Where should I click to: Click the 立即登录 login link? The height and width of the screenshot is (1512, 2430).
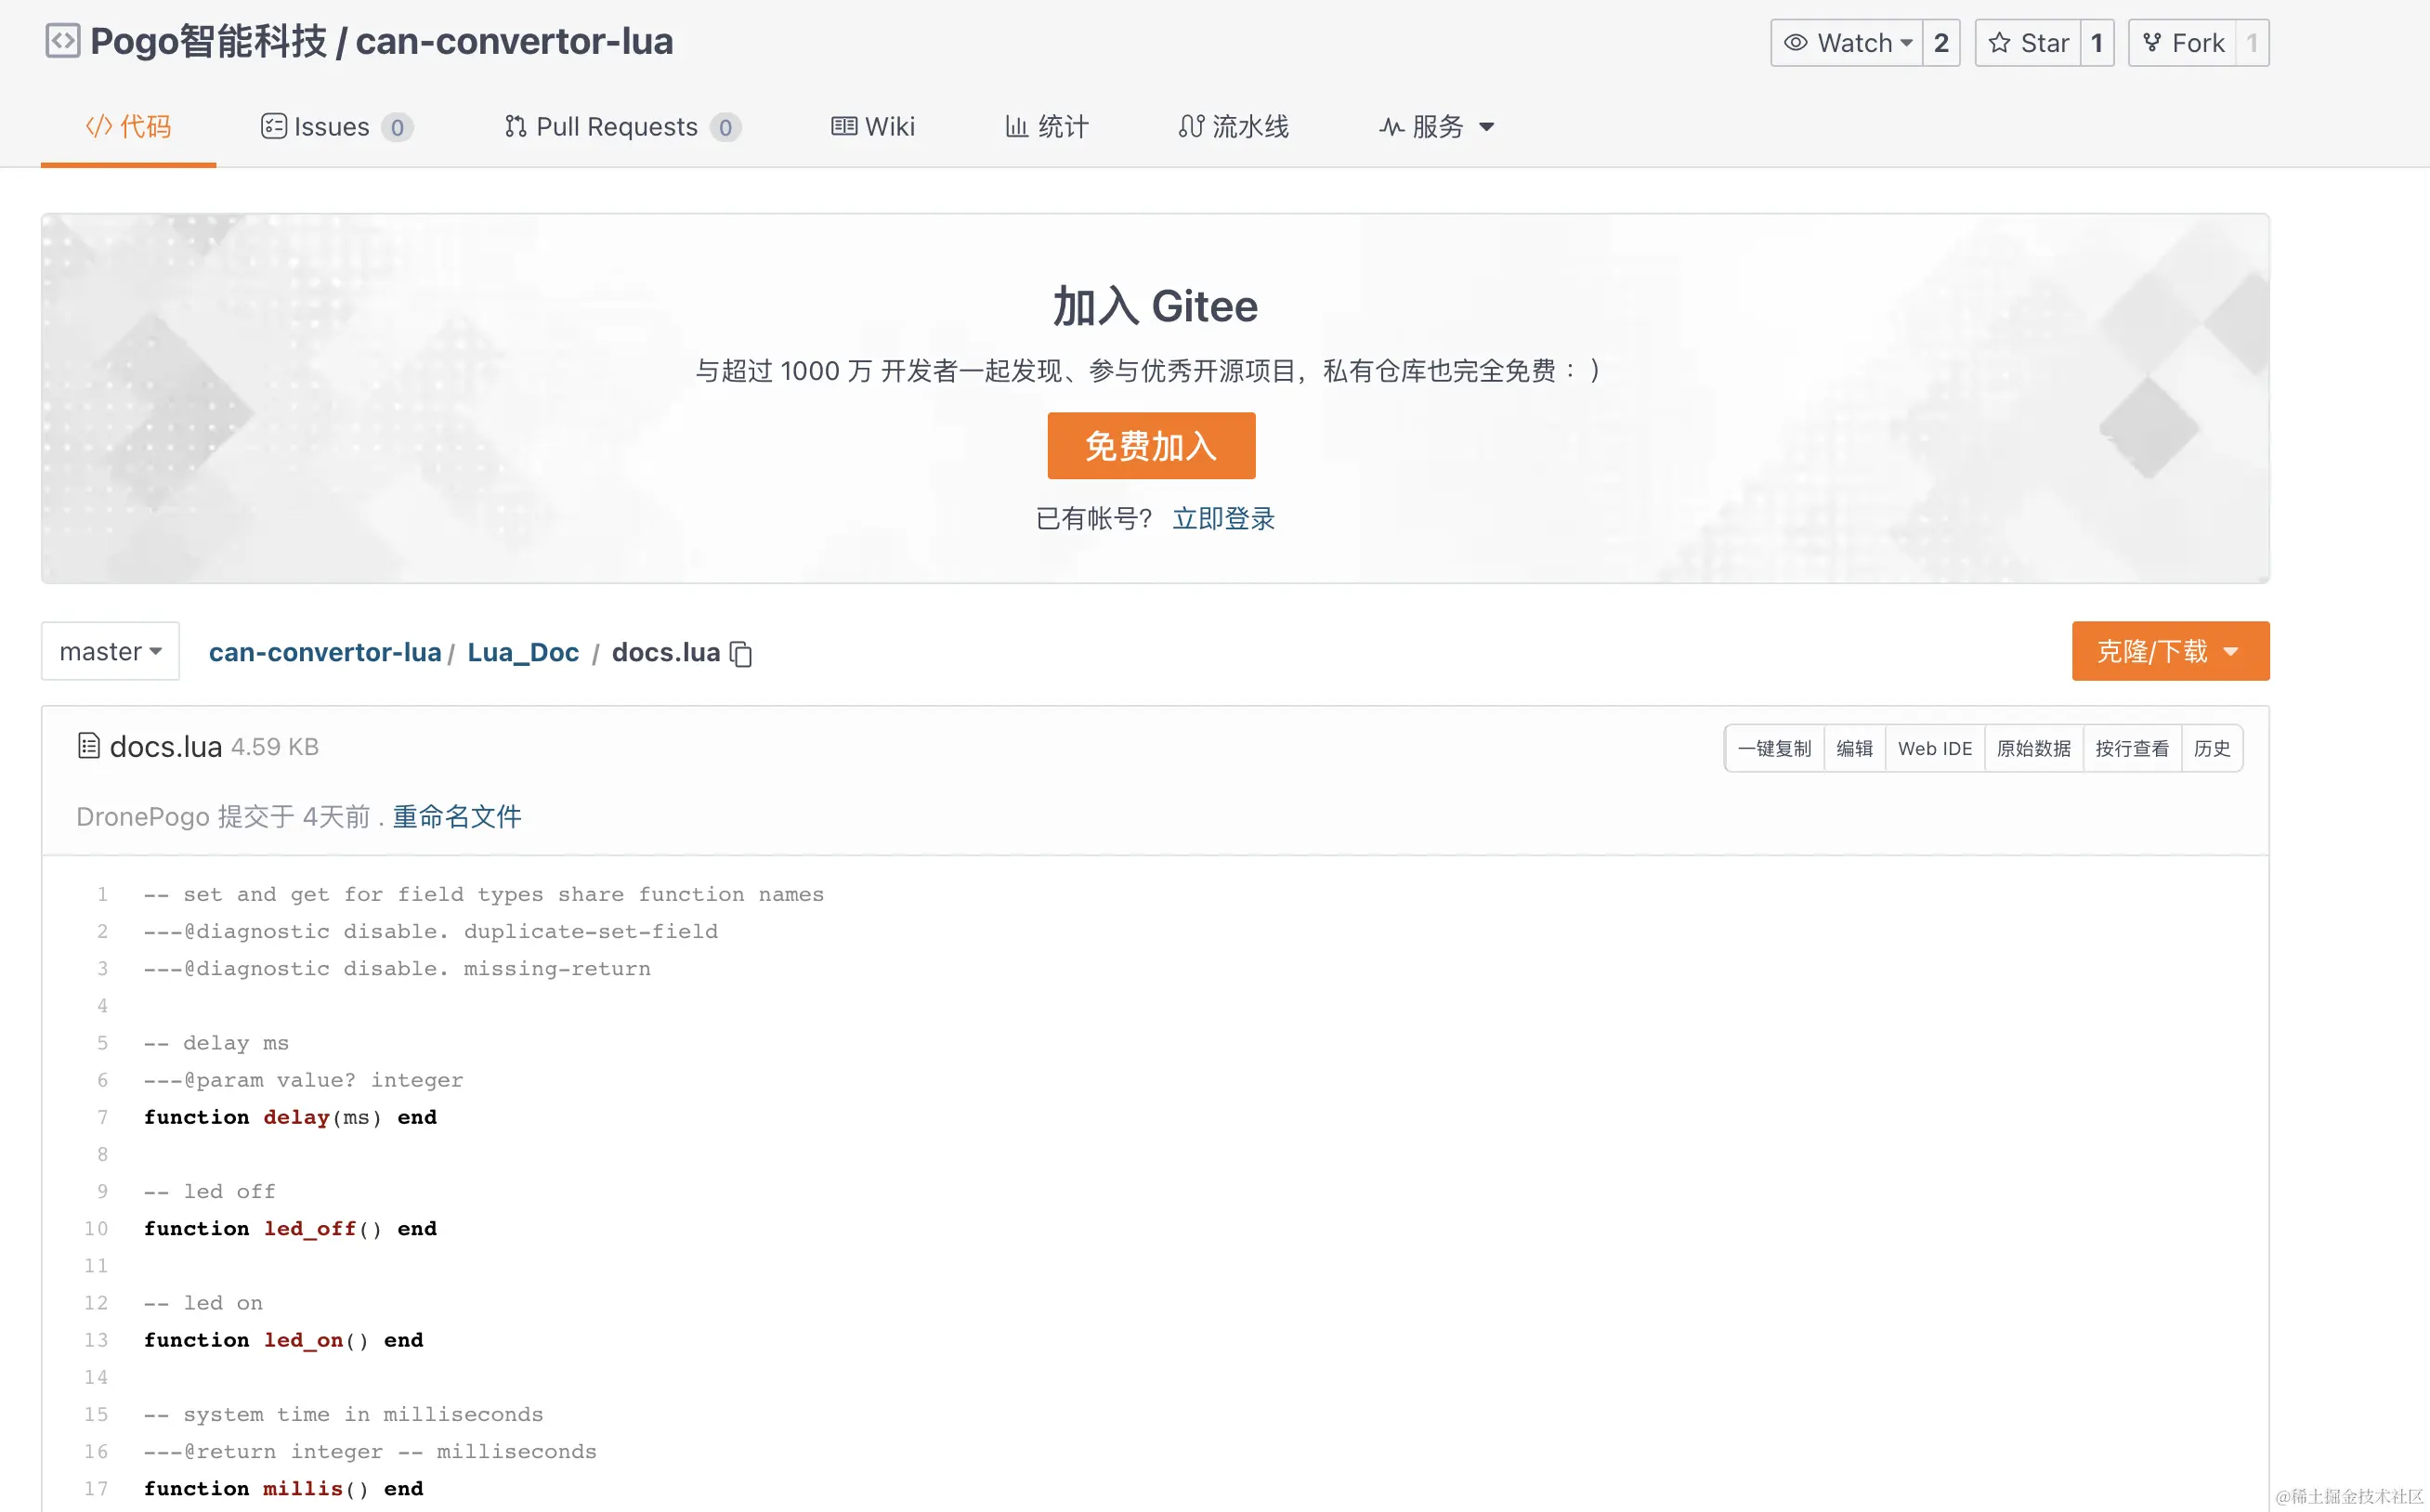[1223, 518]
